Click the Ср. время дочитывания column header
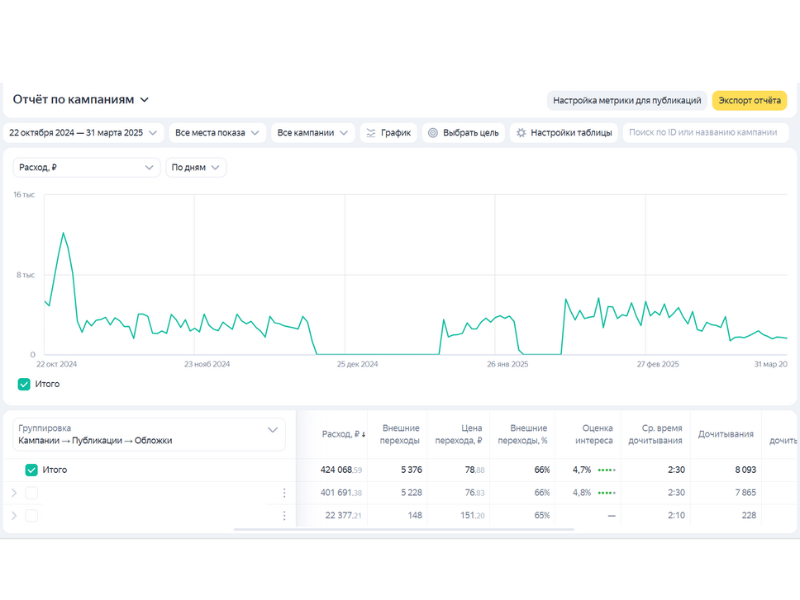Viewport: 800px width, 600px height. (655, 434)
